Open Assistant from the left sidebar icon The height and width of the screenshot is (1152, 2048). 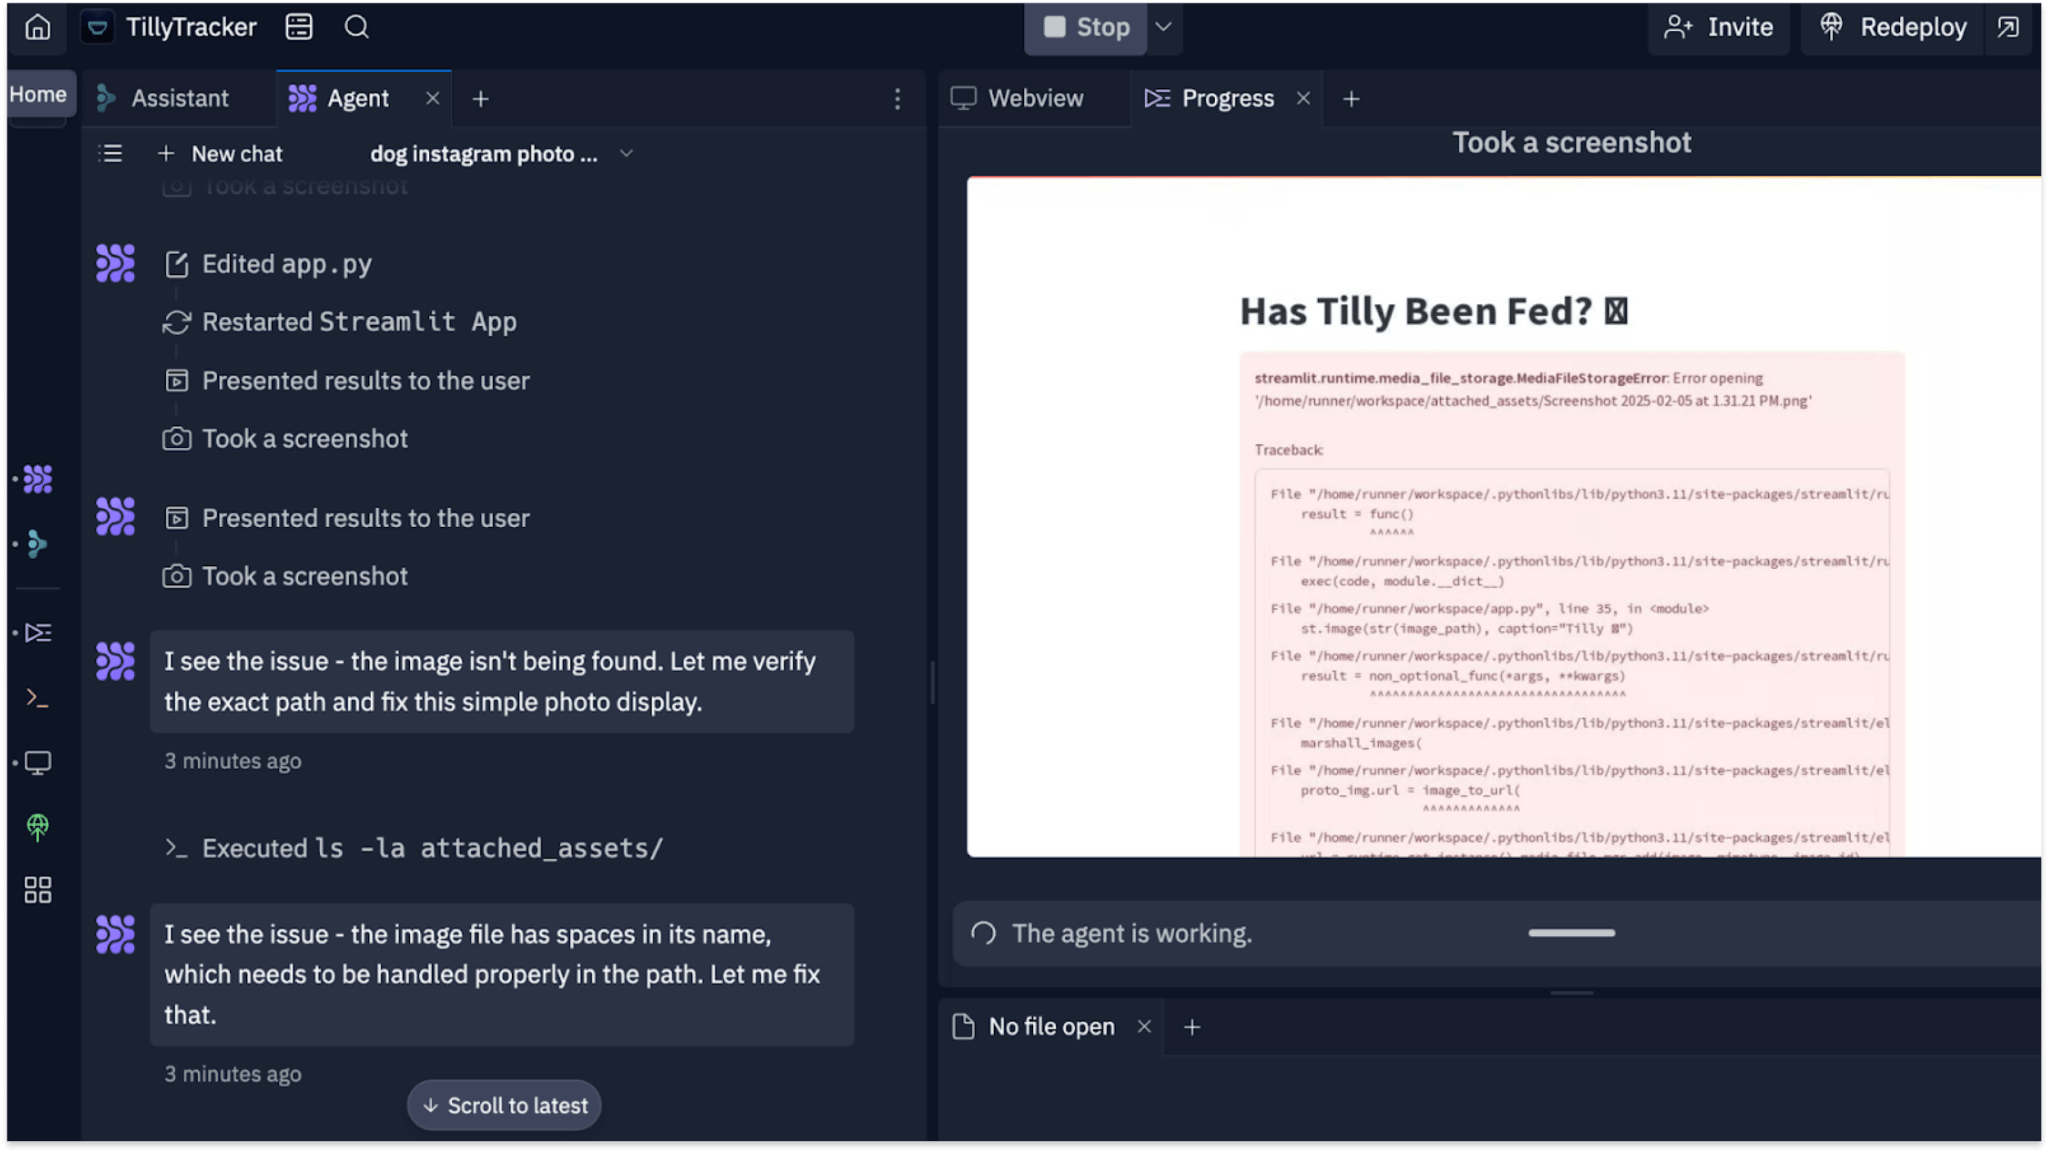(37, 545)
